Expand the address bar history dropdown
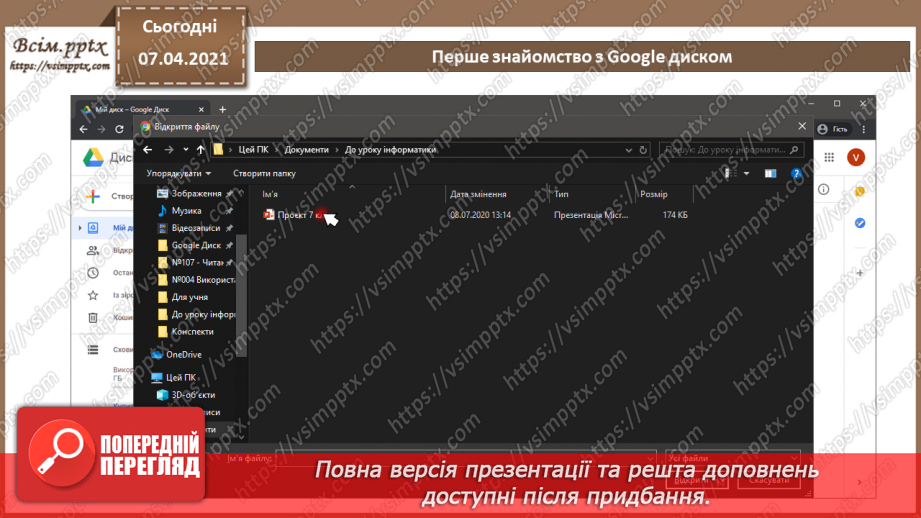The width and height of the screenshot is (921, 518). pos(628,150)
